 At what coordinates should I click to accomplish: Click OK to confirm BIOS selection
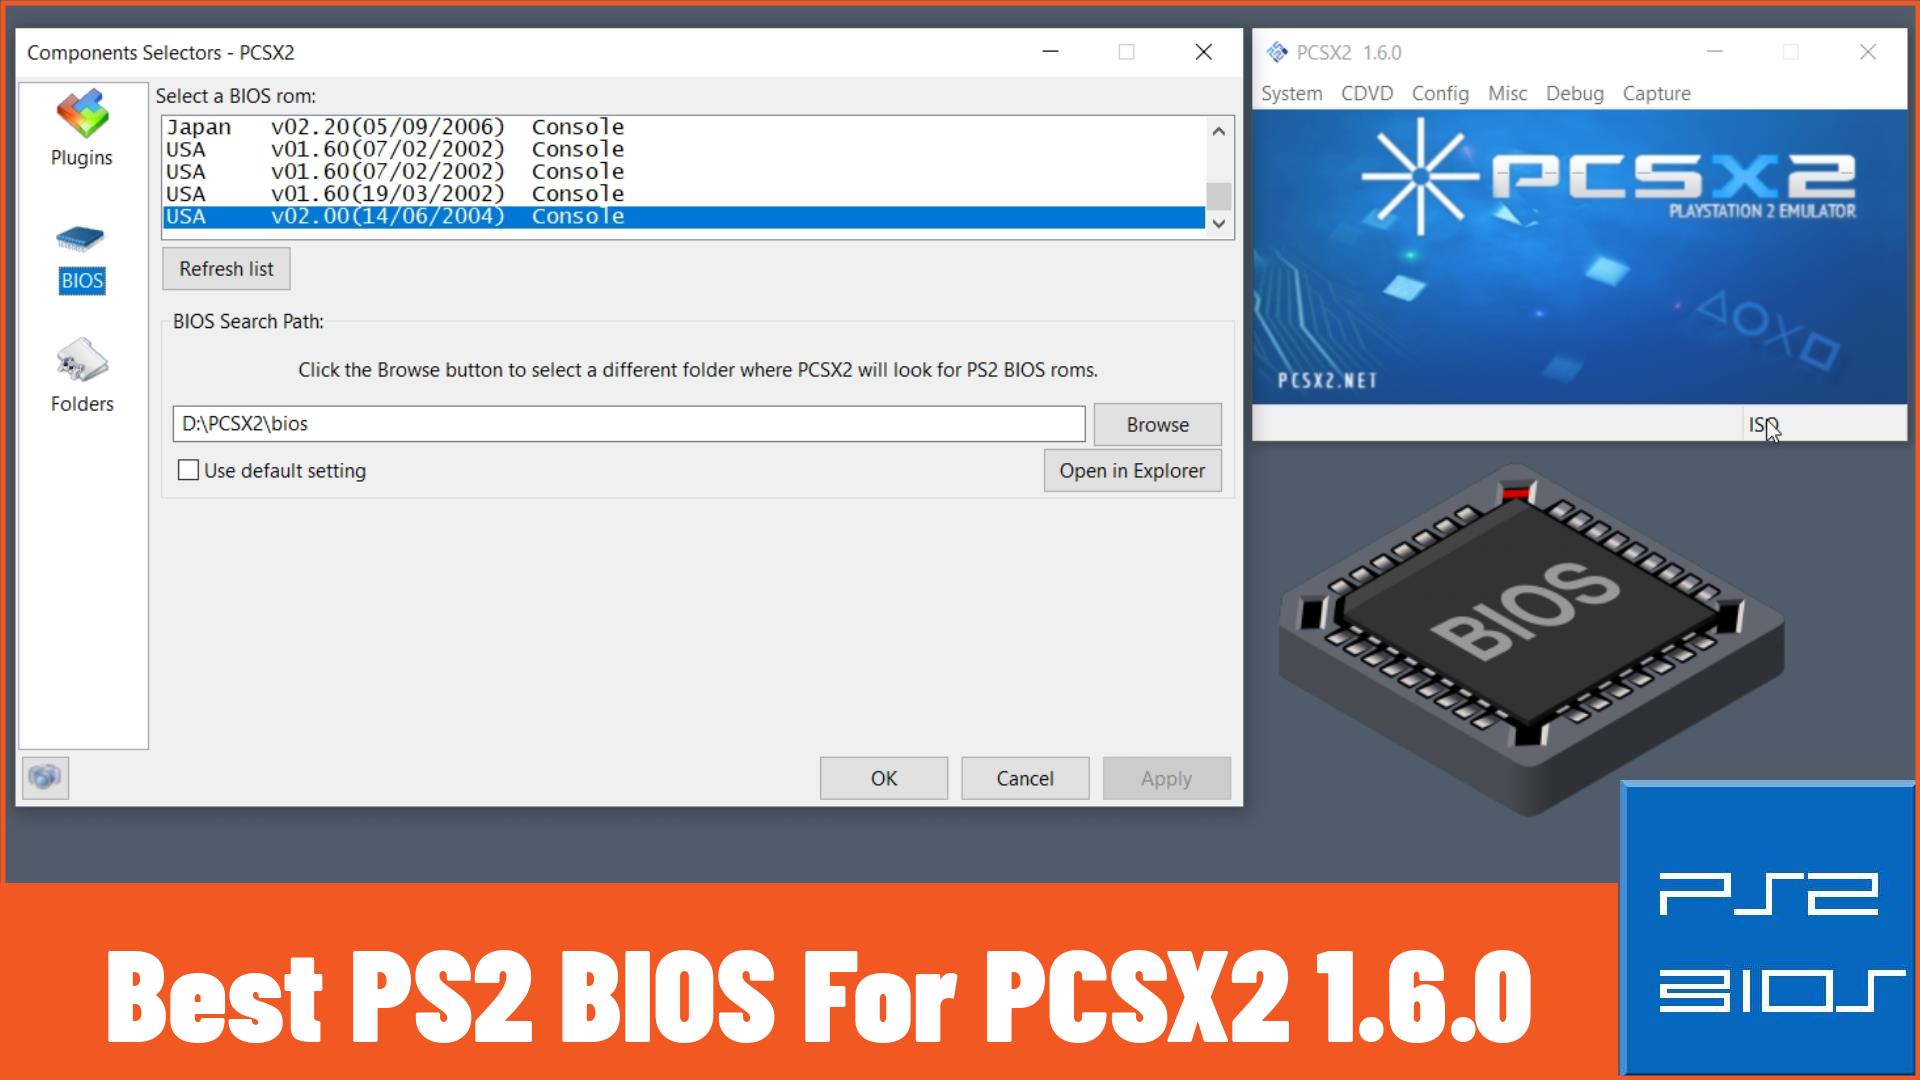882,778
